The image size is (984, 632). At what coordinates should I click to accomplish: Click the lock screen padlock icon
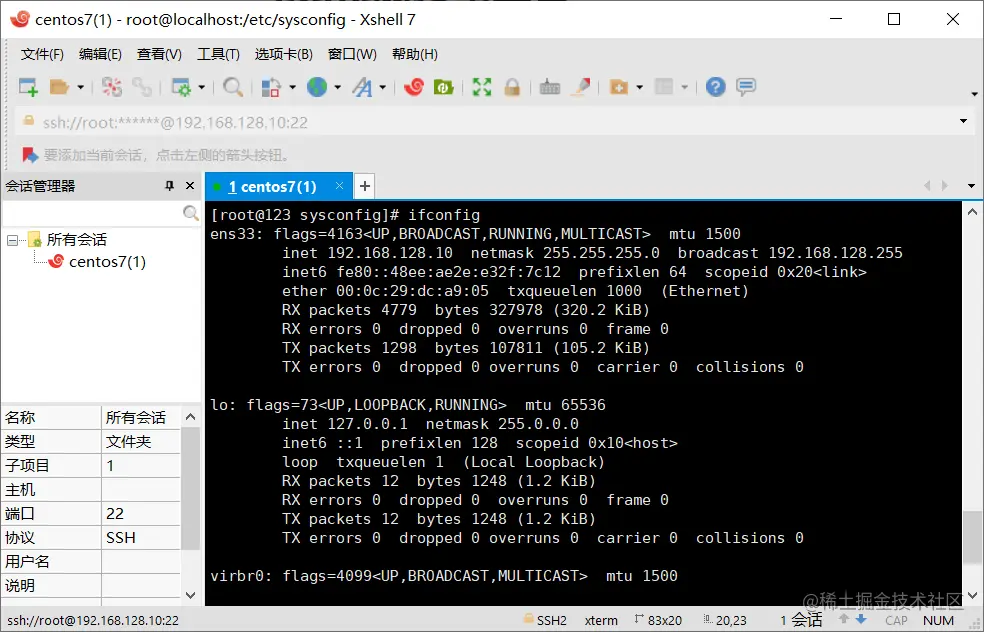click(x=512, y=87)
